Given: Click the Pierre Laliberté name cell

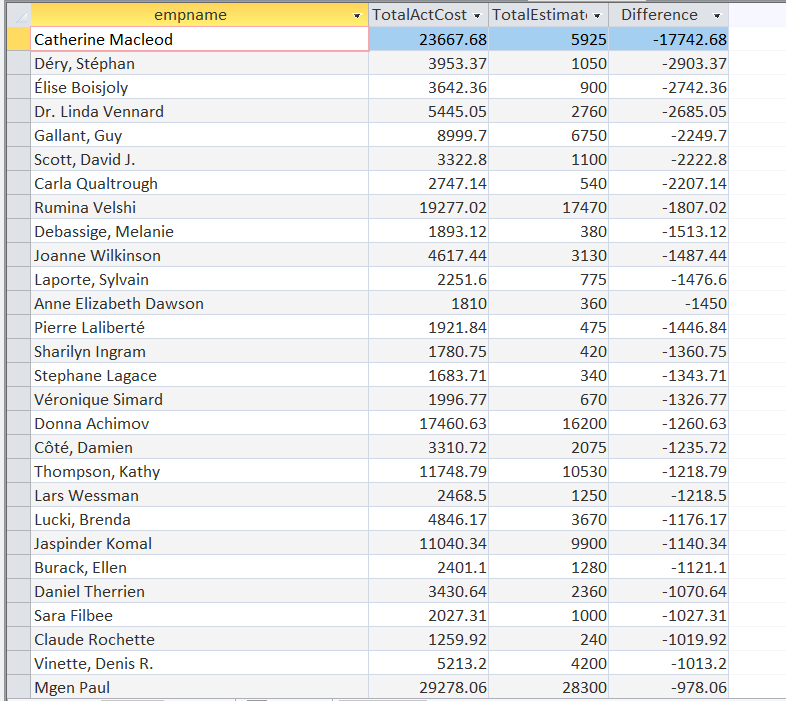Looking at the screenshot, I should pyautogui.click(x=200, y=327).
